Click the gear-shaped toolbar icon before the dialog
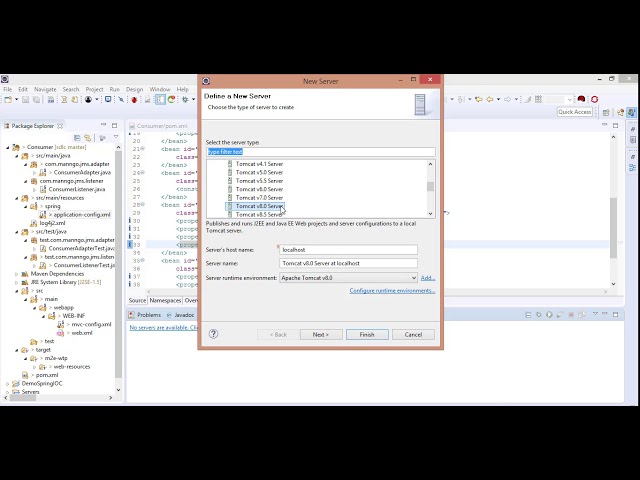This screenshot has height=480, width=640. click(185, 99)
